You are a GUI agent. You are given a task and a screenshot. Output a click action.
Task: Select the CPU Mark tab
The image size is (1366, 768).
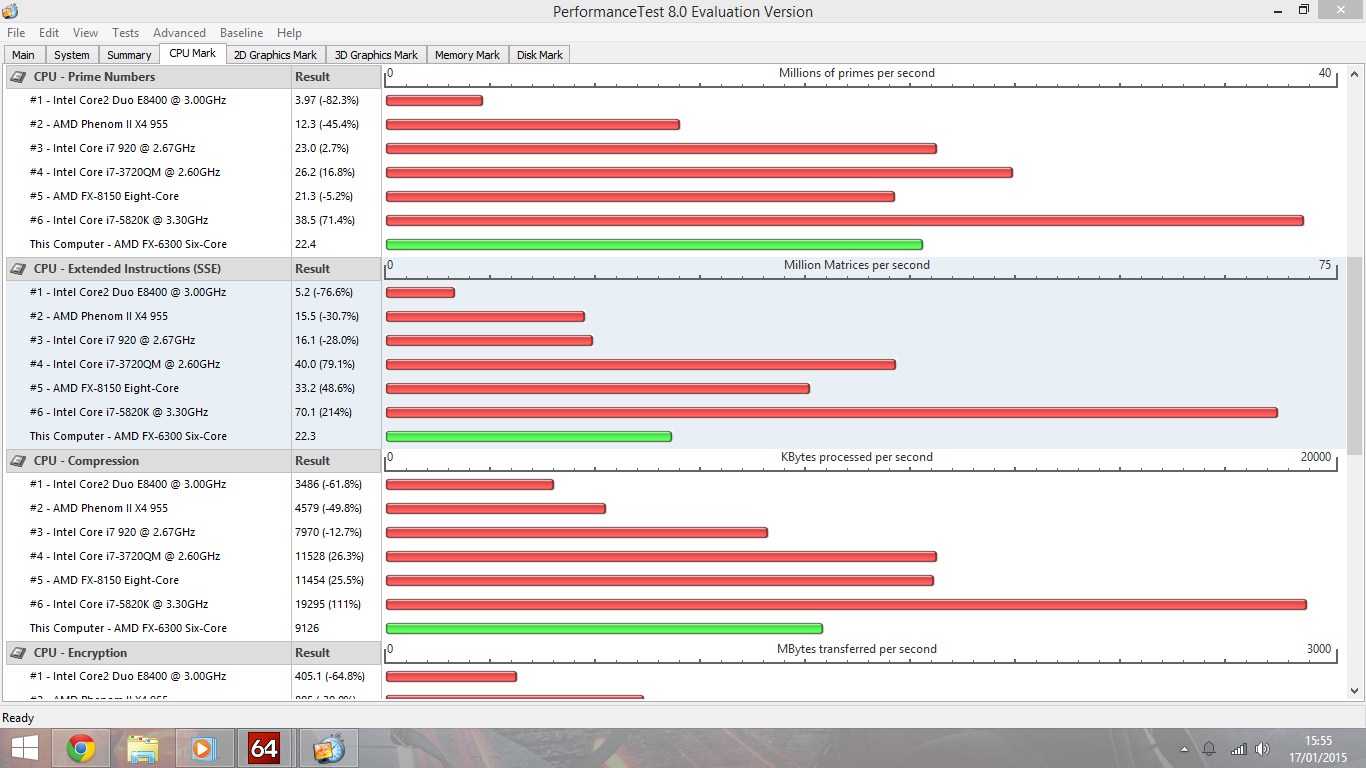pyautogui.click(x=193, y=53)
